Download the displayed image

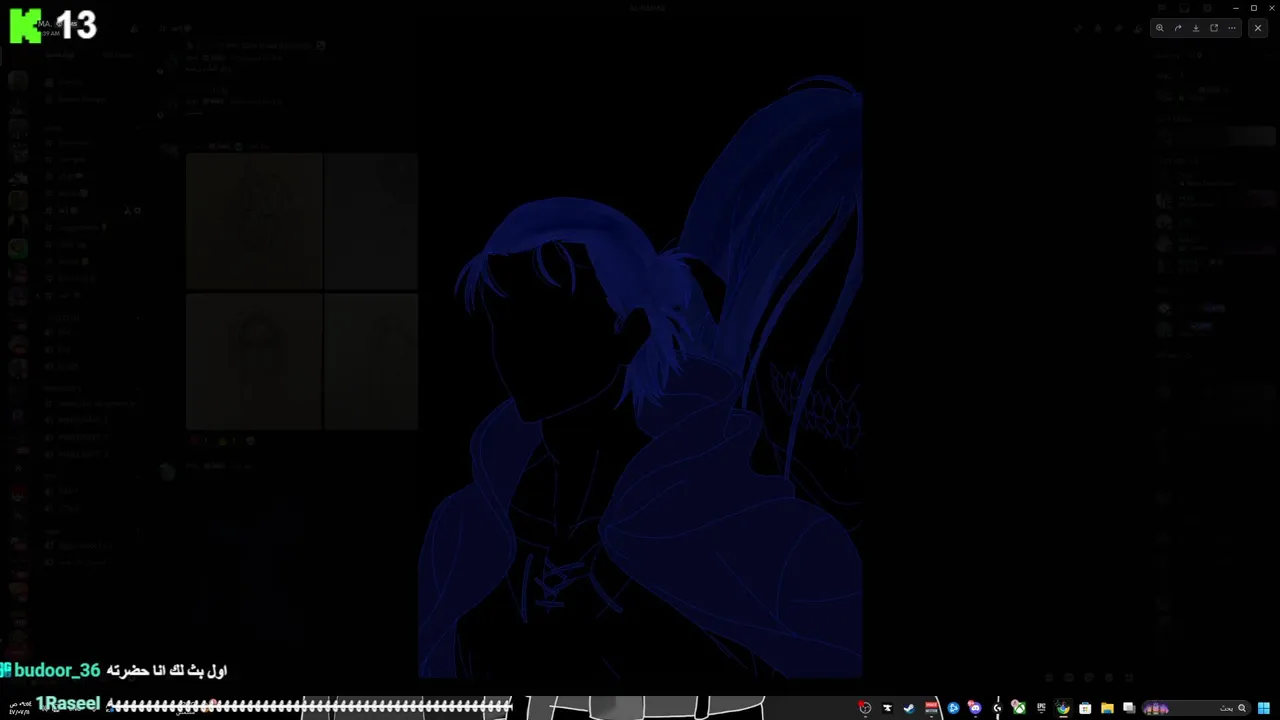point(1196,28)
